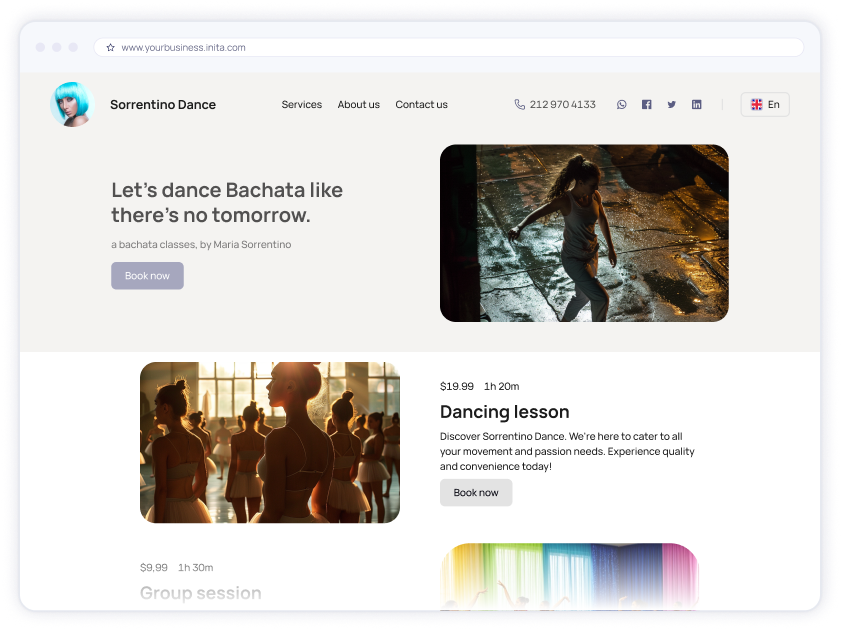This screenshot has height=630, width=842.
Task: Open the Services menu
Action: 301,104
